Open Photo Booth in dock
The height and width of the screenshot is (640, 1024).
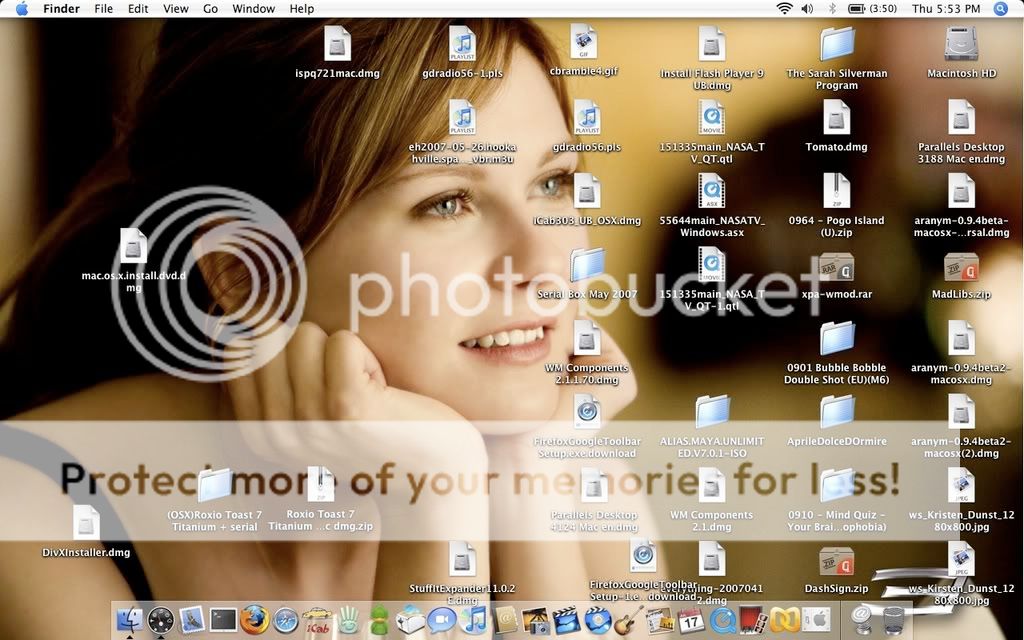(752, 619)
